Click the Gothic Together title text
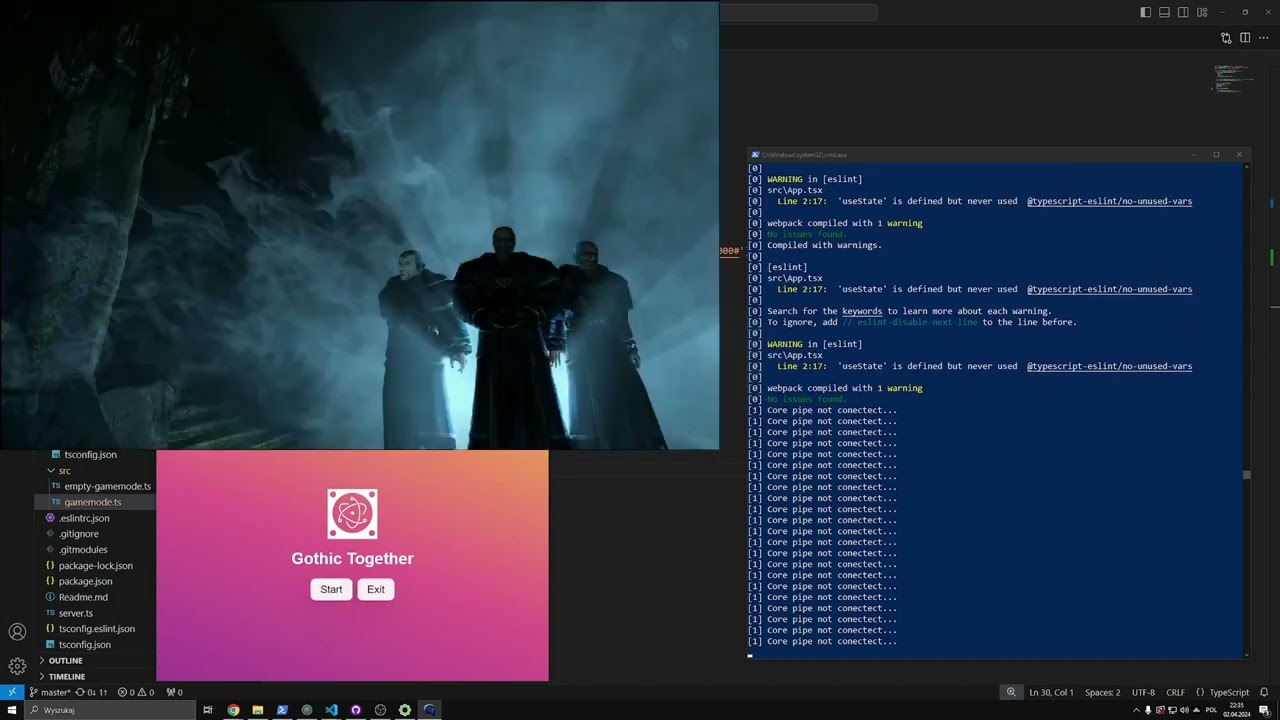The image size is (1280, 720). 352,558
